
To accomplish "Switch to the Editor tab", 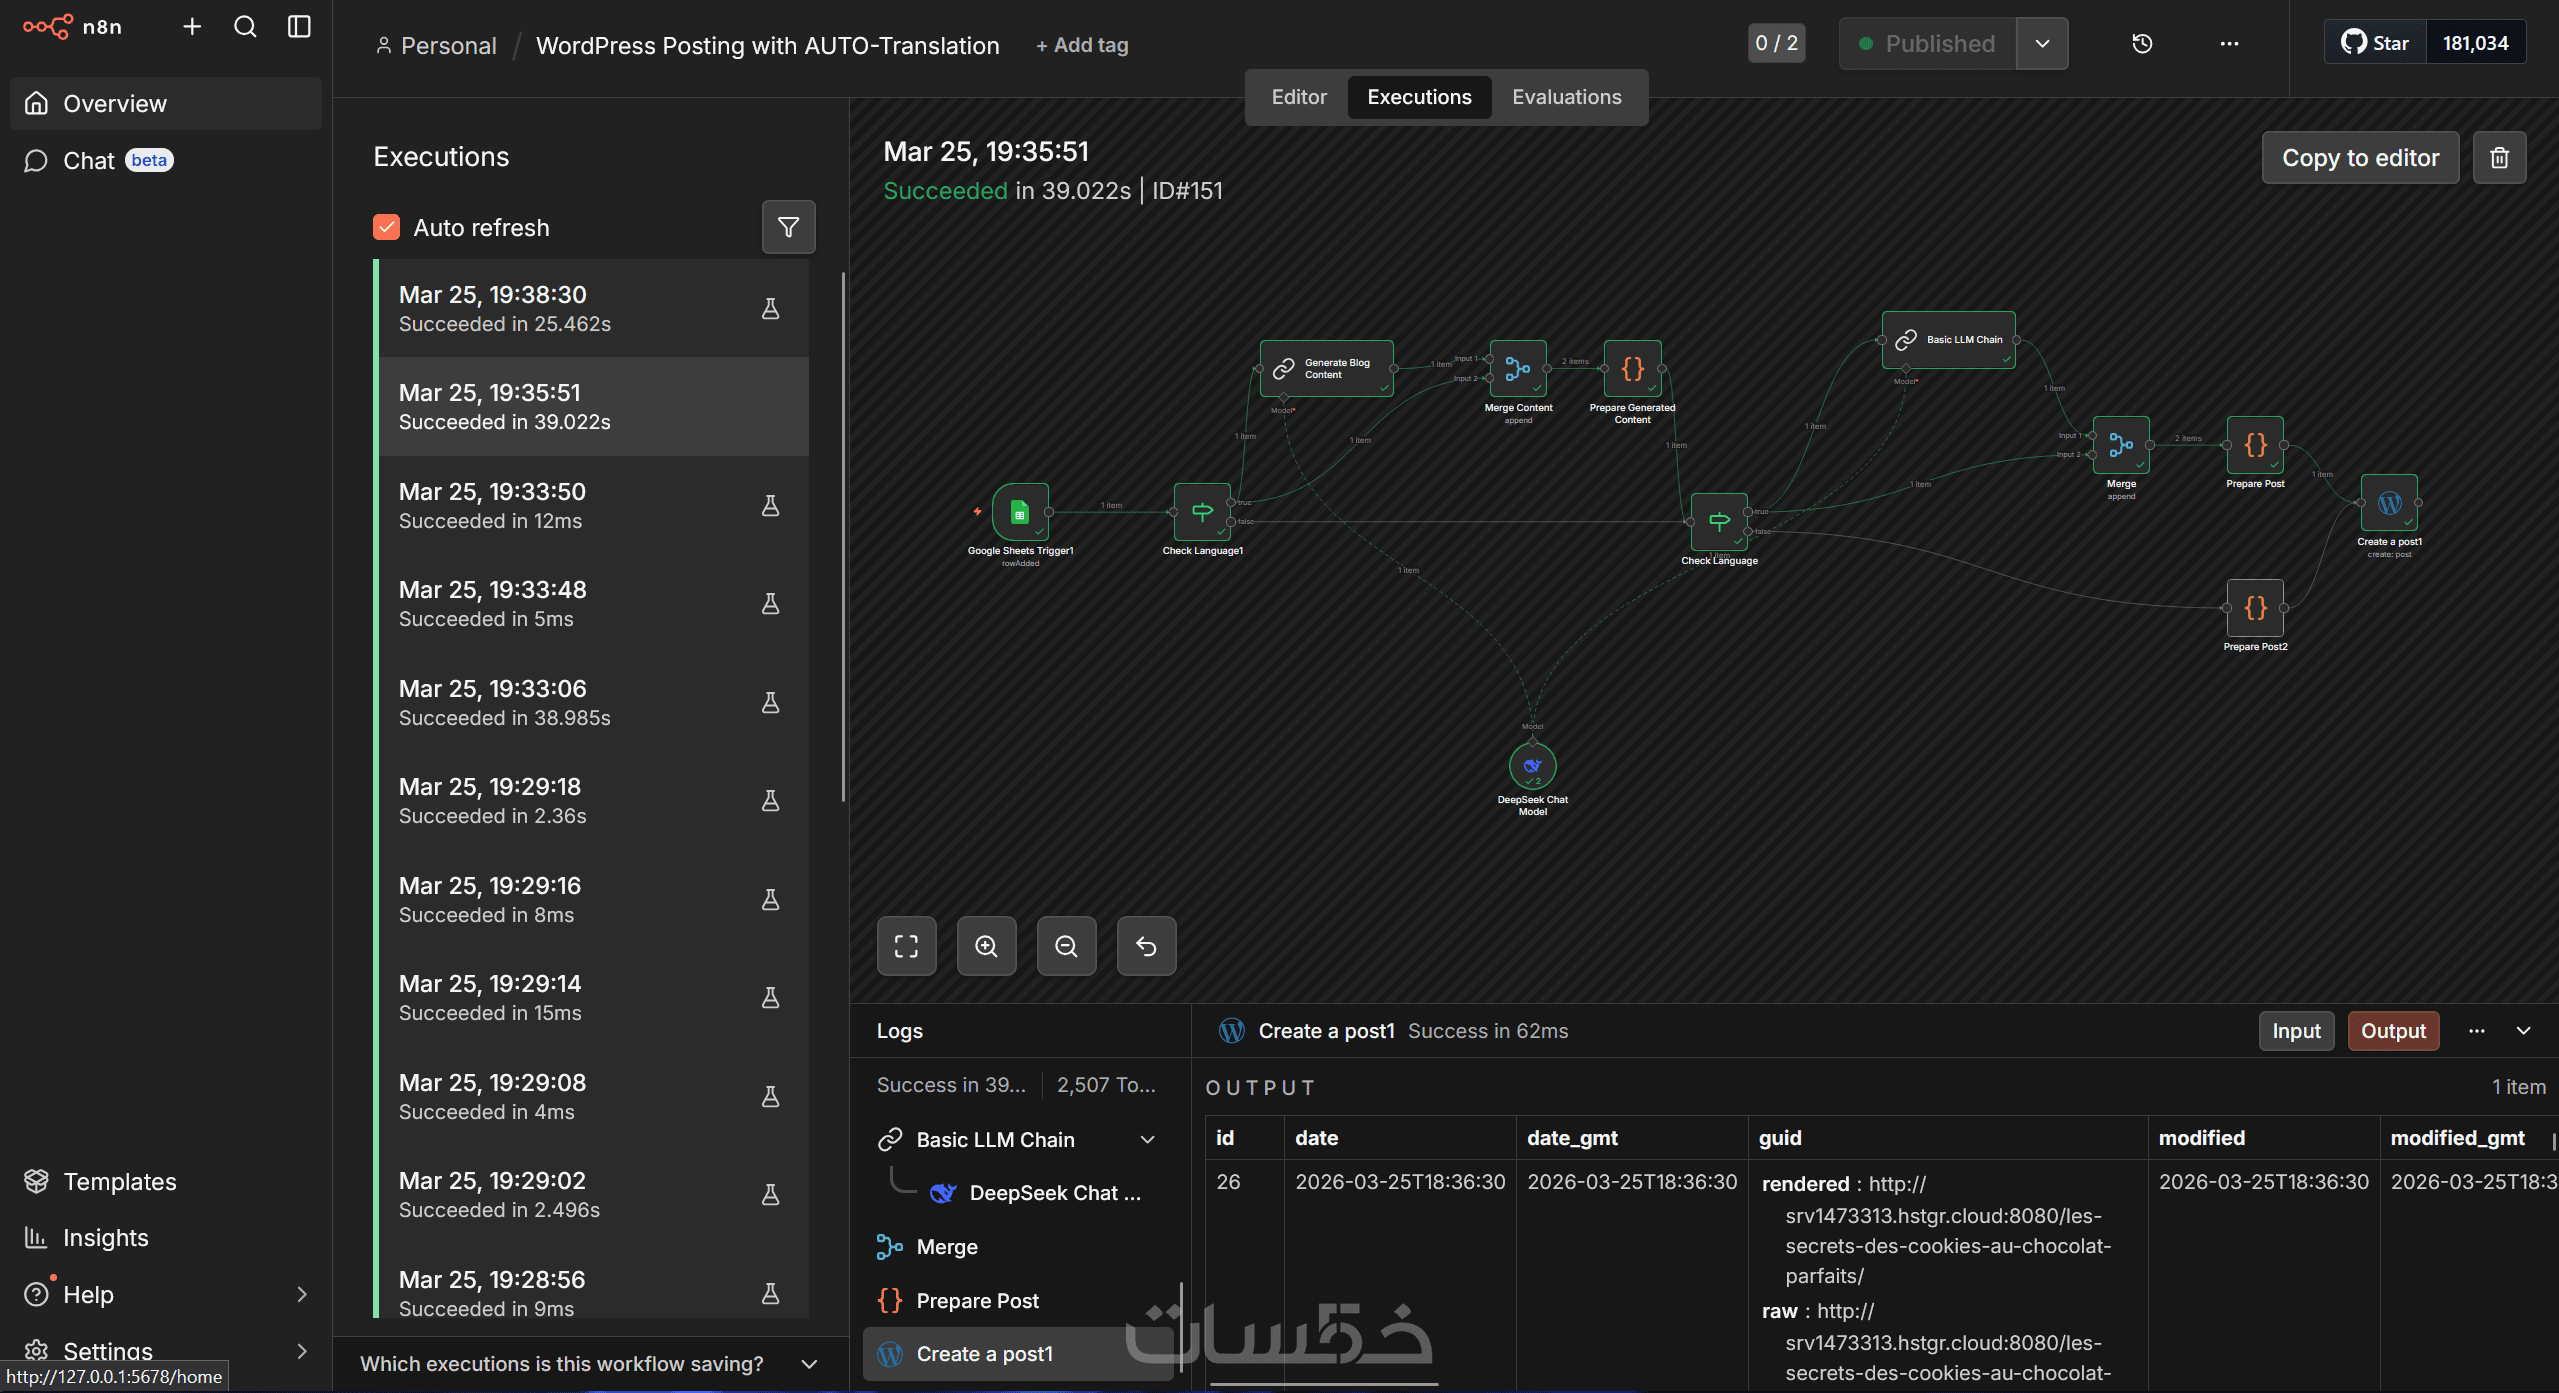I will tap(1298, 97).
